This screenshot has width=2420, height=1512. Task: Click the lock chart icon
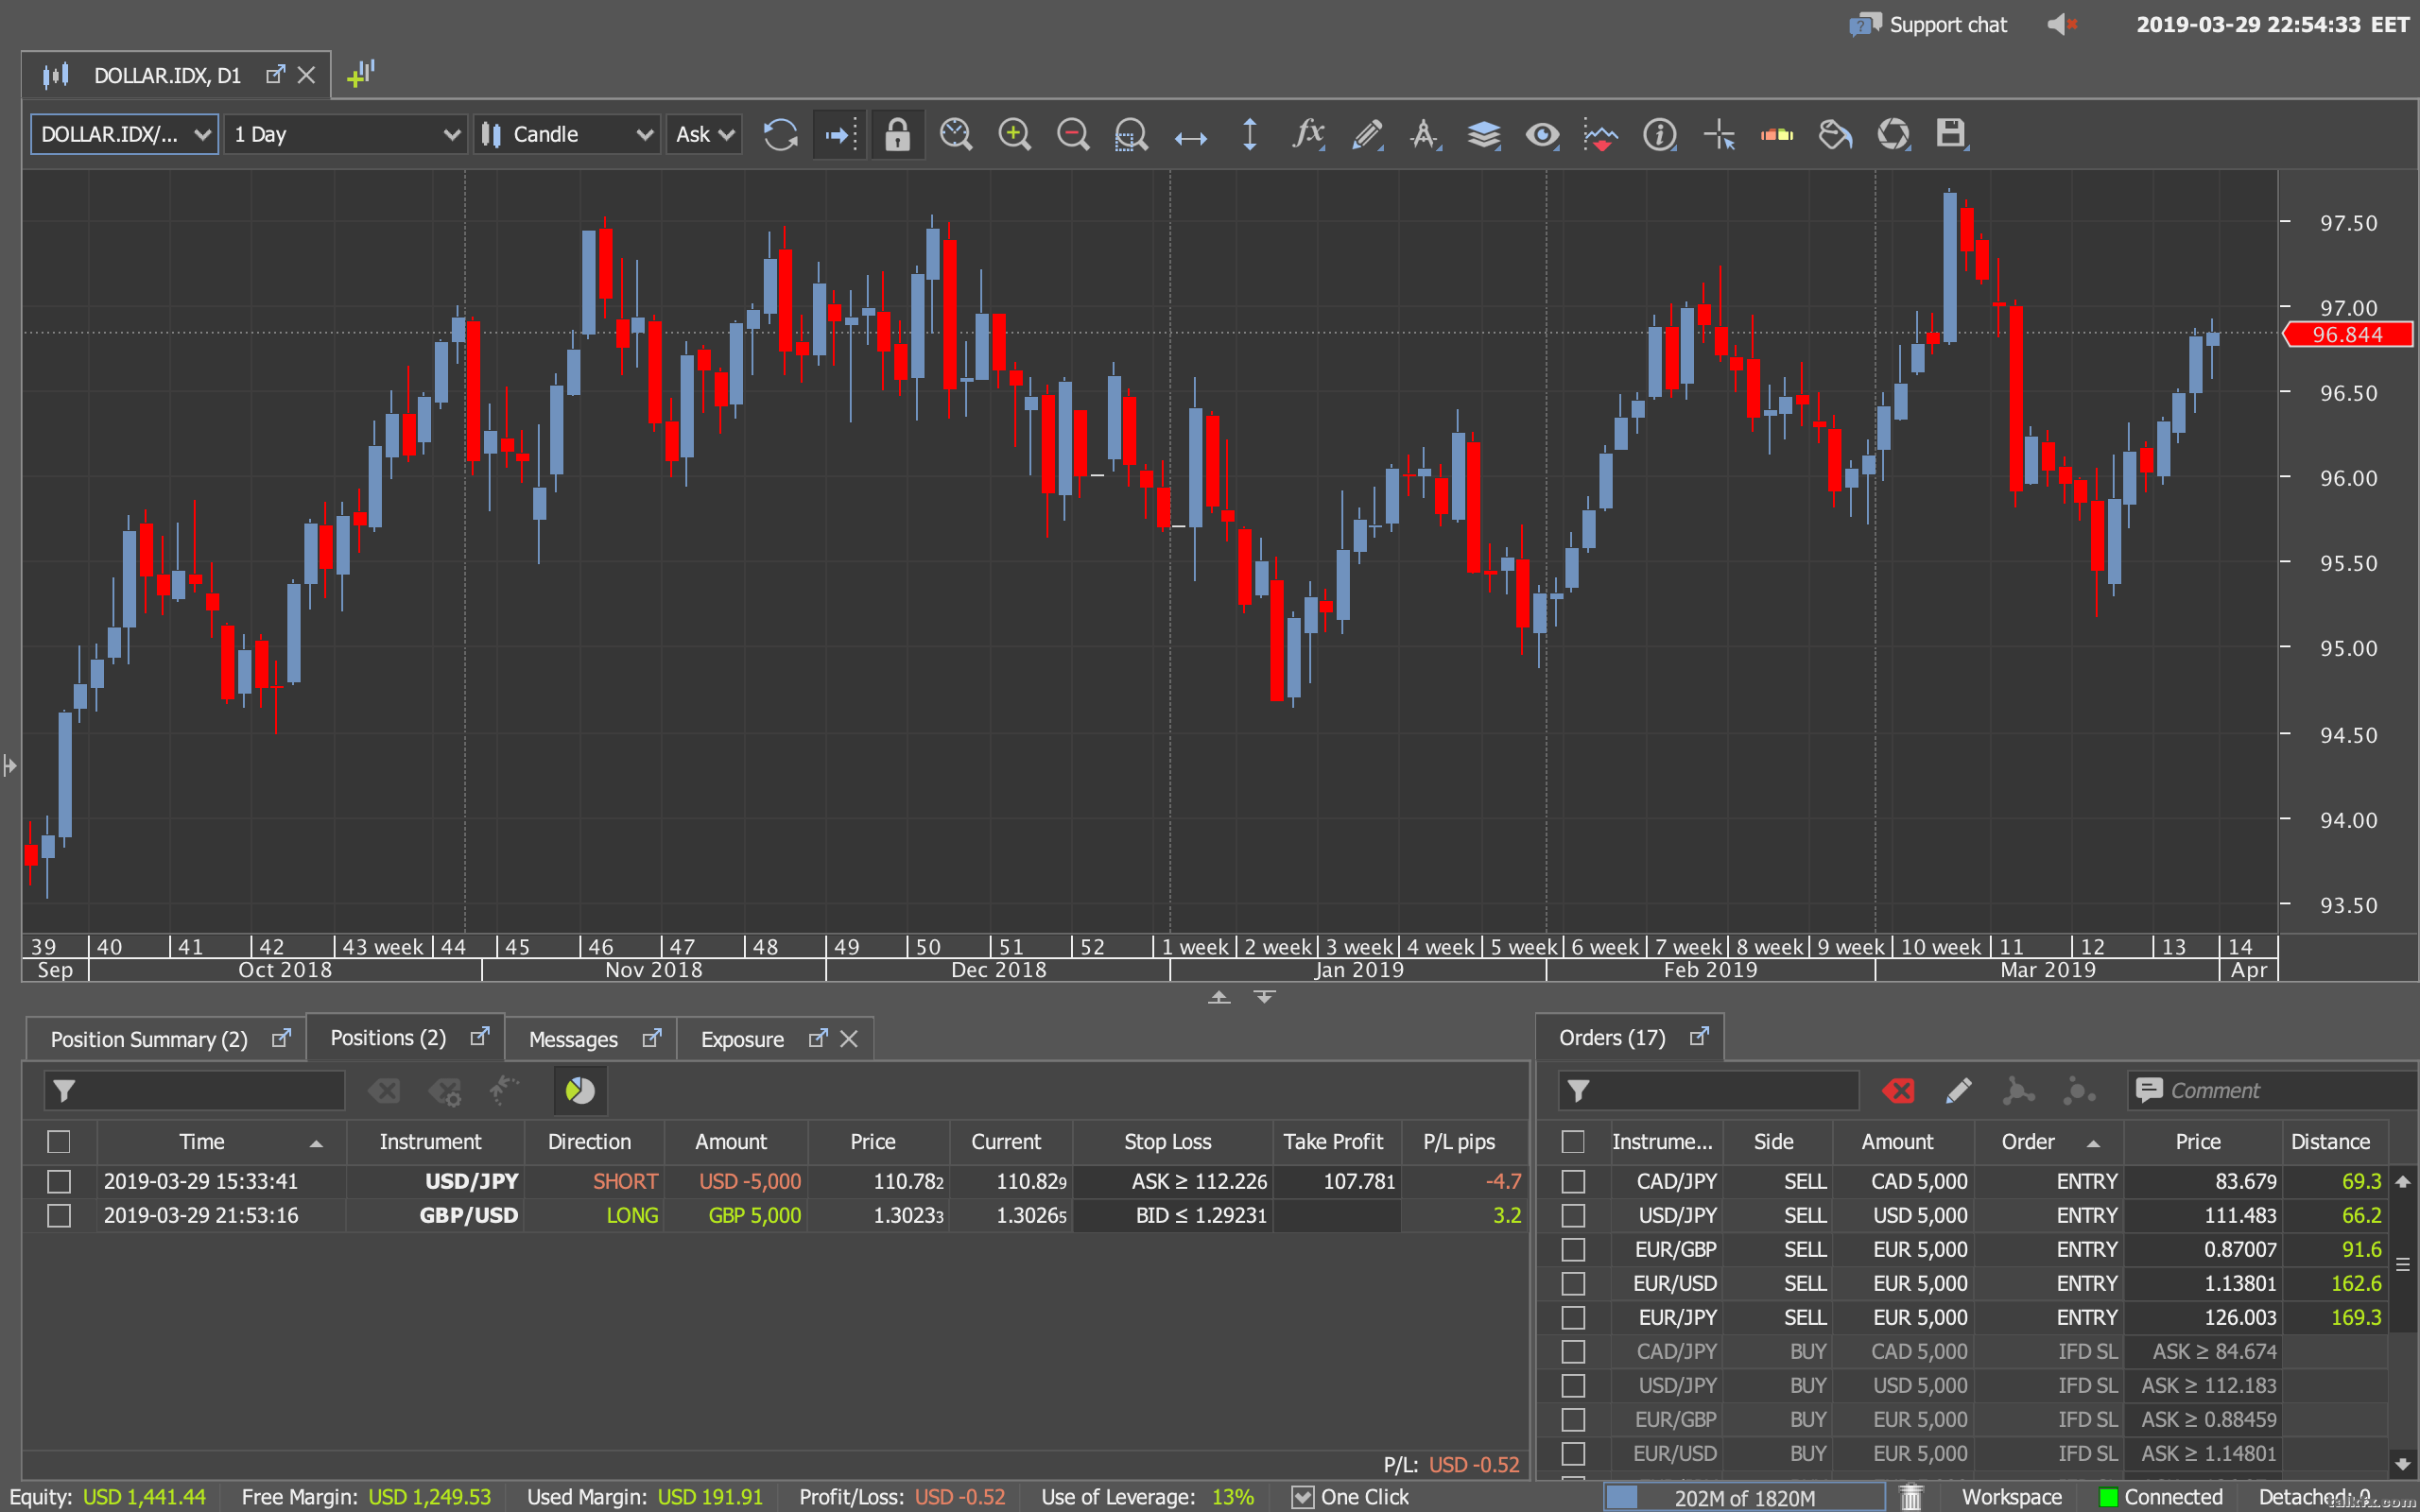click(897, 134)
